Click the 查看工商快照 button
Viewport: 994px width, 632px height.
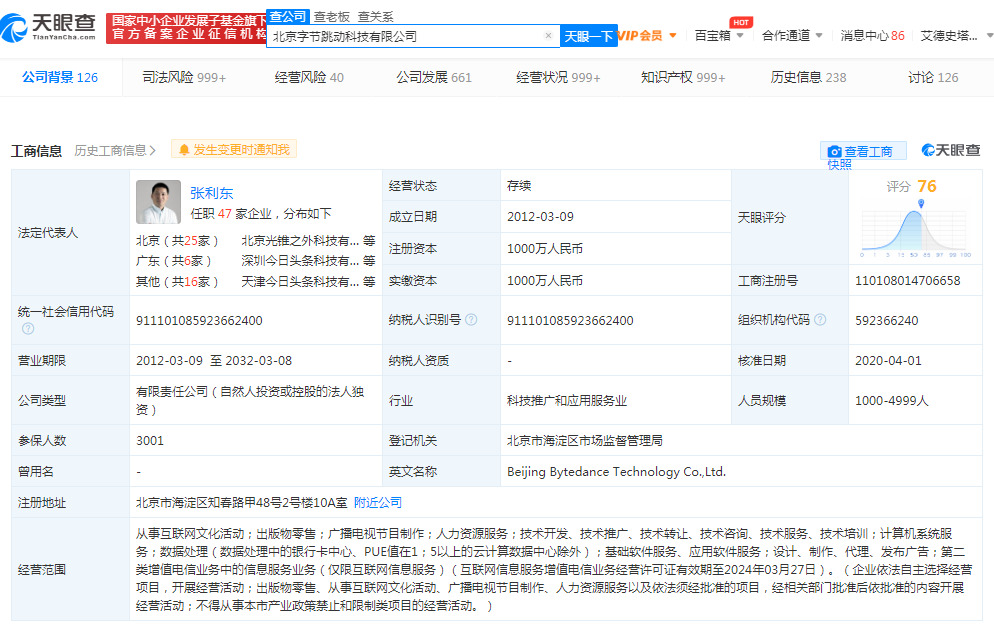(x=863, y=152)
